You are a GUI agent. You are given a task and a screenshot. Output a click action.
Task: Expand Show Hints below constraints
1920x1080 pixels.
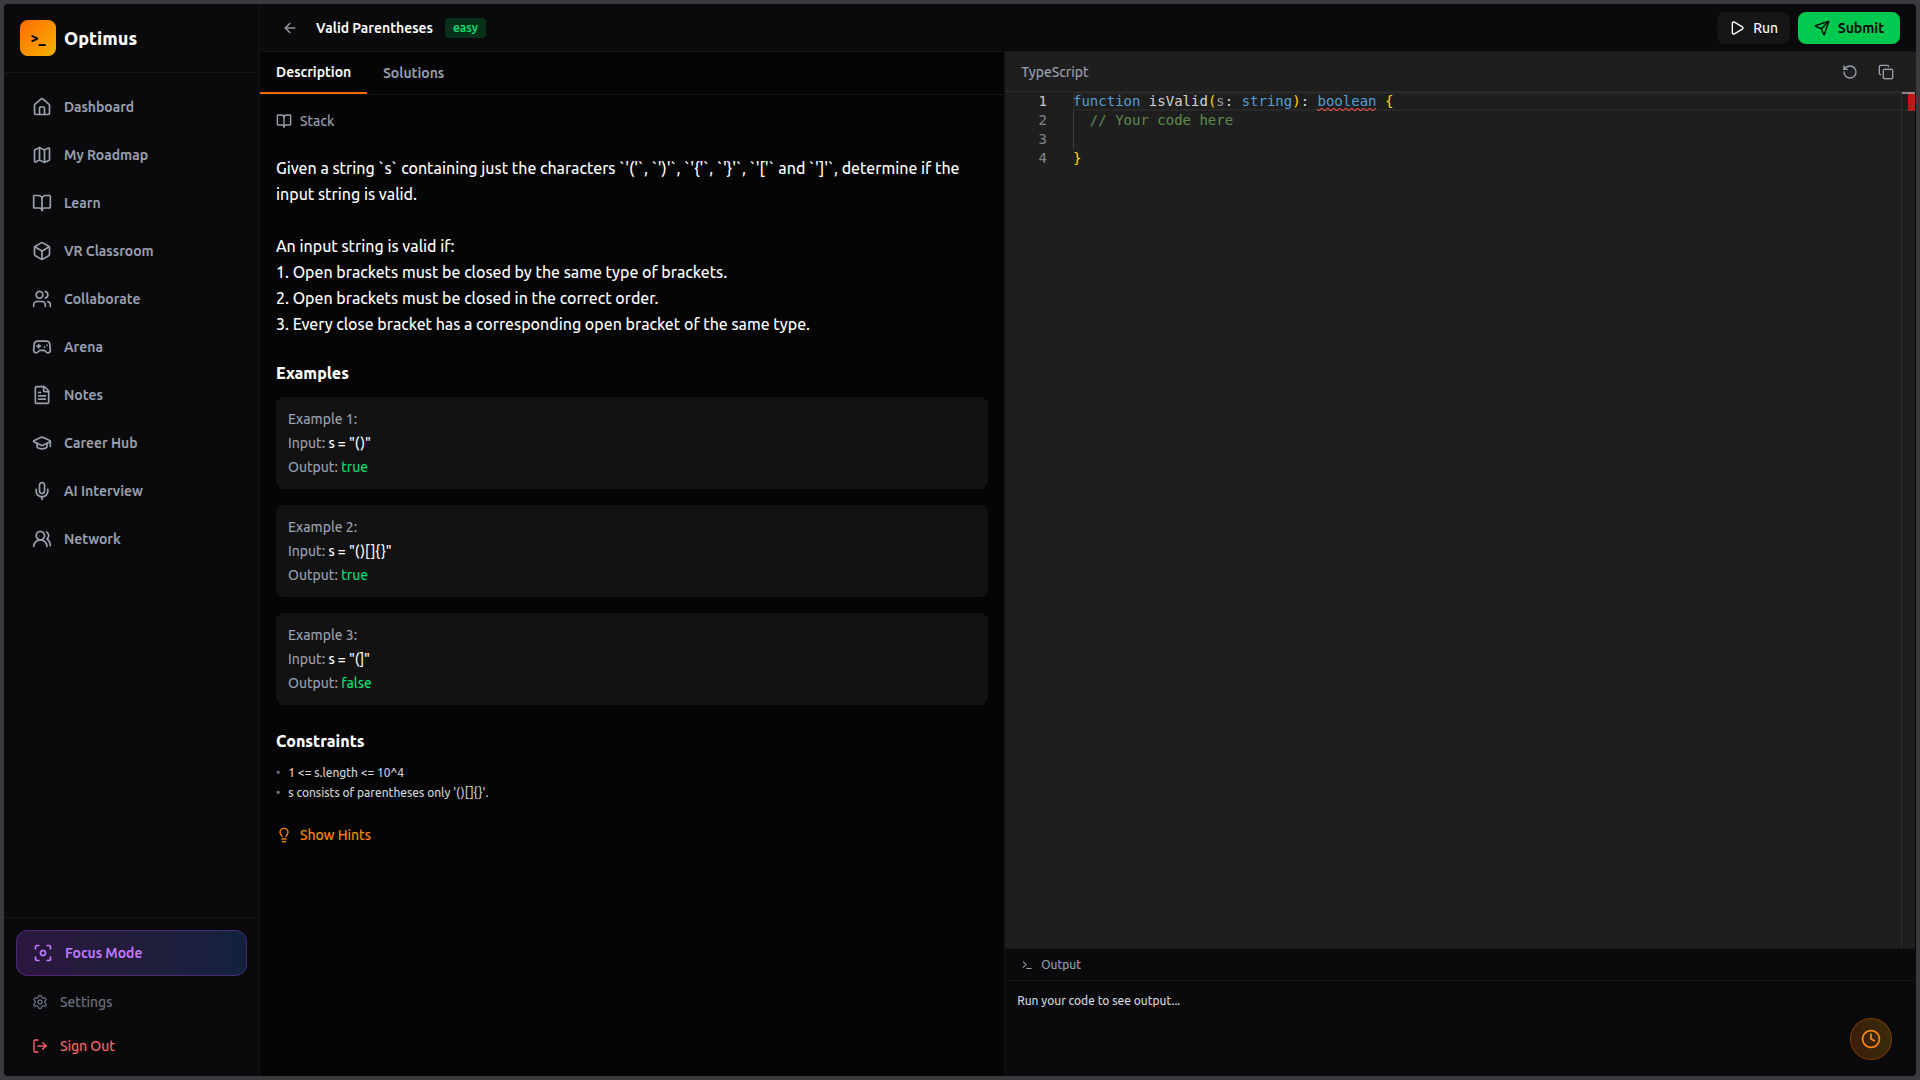coord(334,835)
